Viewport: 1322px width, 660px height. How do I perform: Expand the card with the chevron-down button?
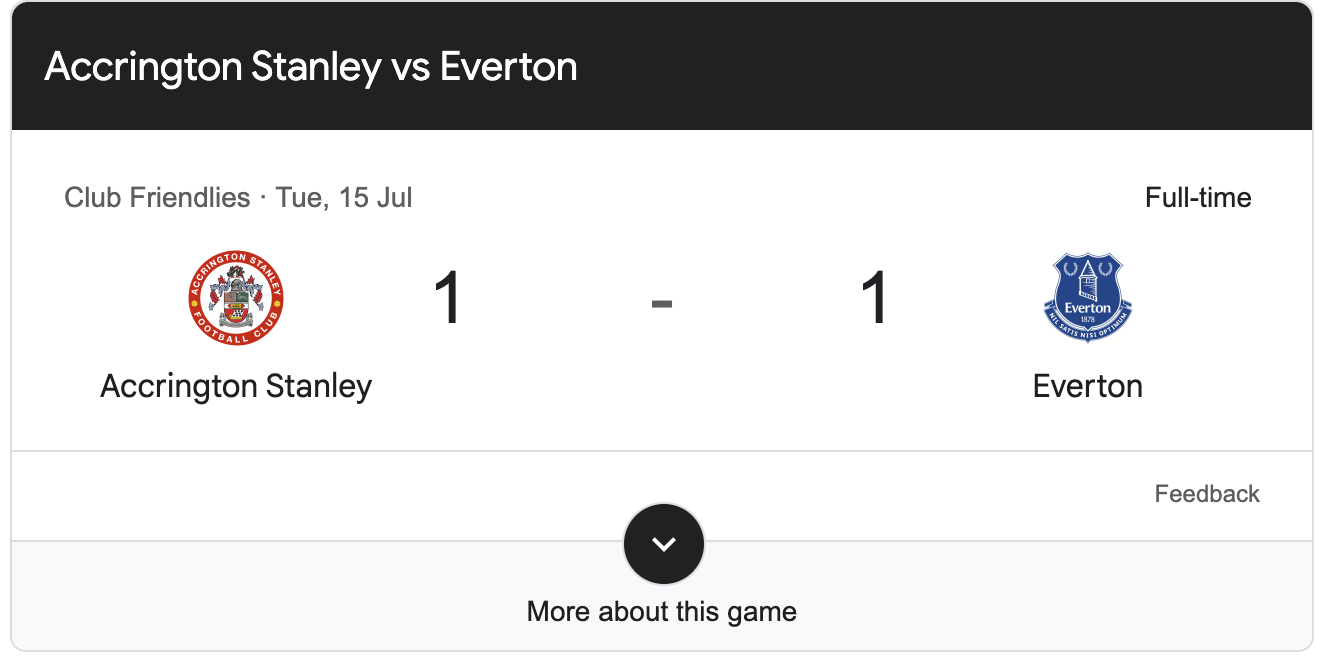(664, 544)
